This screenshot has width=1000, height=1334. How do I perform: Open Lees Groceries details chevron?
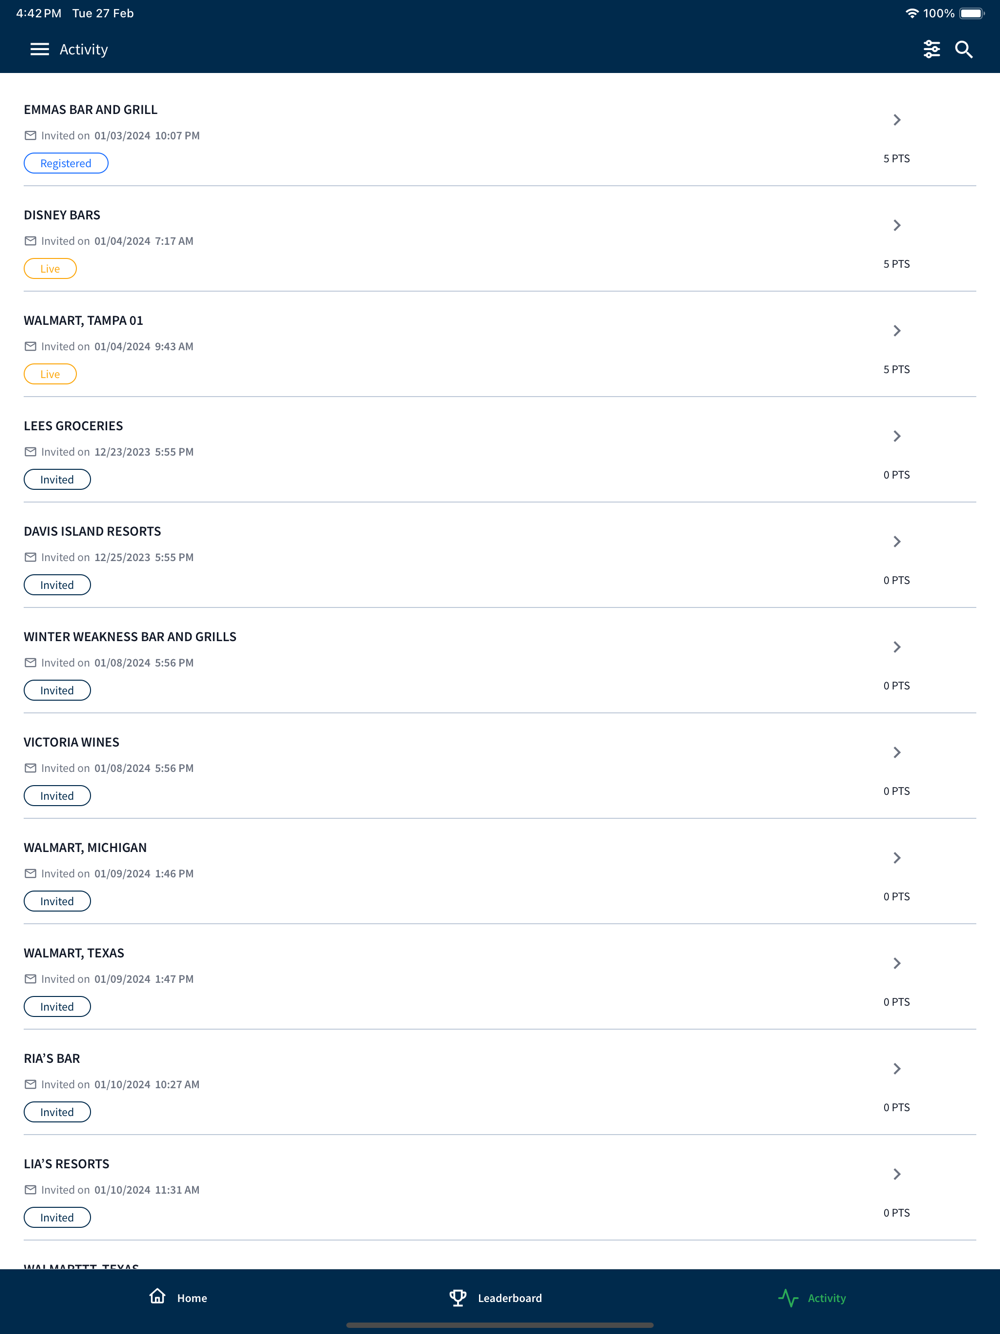[x=897, y=436]
